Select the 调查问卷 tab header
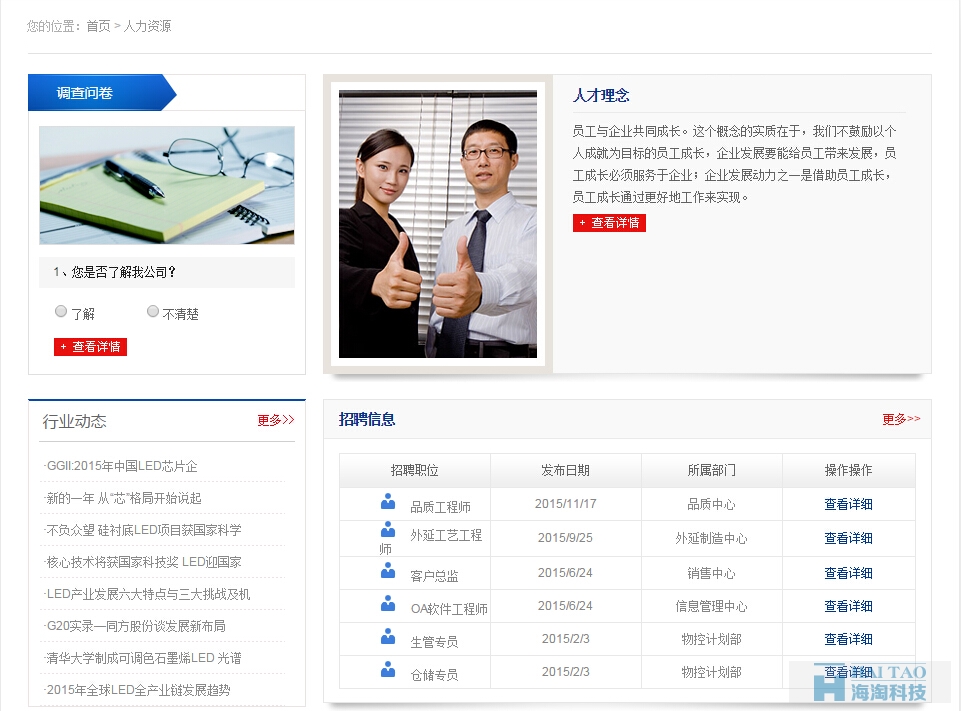The width and height of the screenshot is (961, 711). coord(102,93)
